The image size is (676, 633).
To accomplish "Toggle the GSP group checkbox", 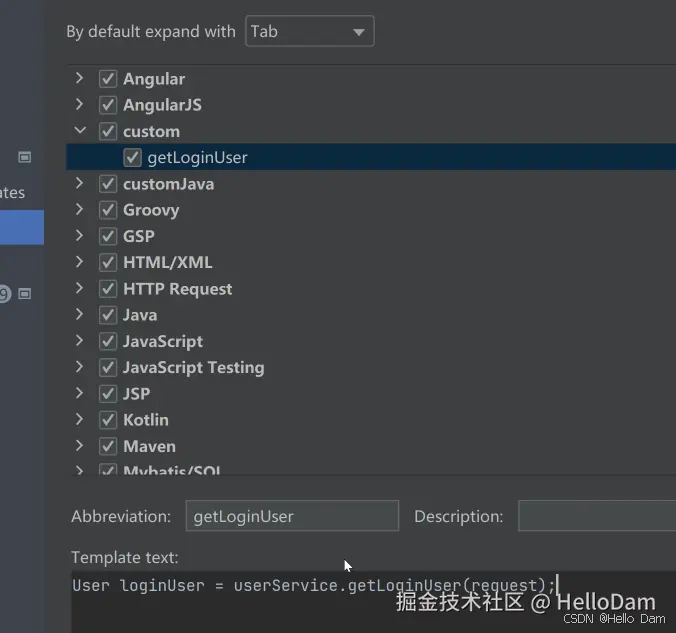I will [x=108, y=236].
